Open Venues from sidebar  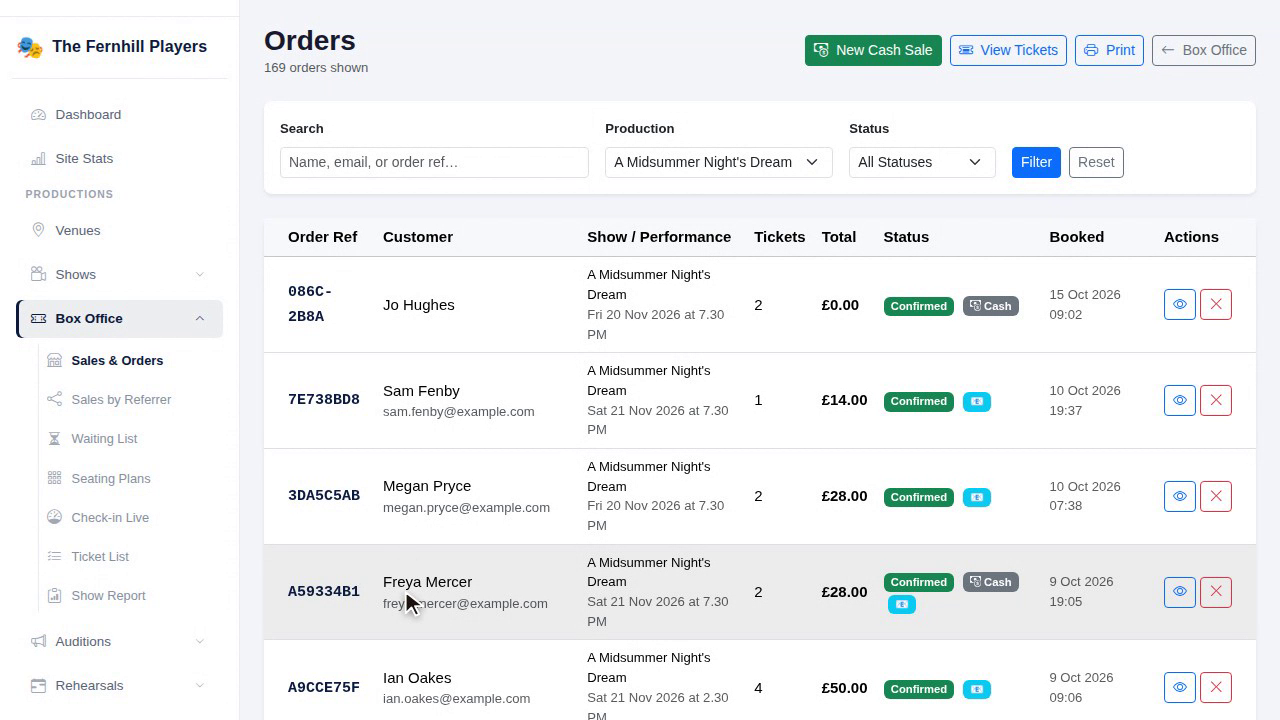[x=119, y=230]
